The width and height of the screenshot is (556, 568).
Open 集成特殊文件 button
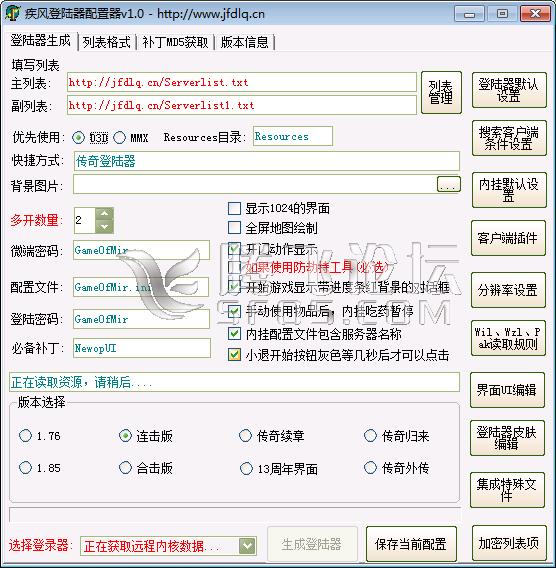coord(507,490)
